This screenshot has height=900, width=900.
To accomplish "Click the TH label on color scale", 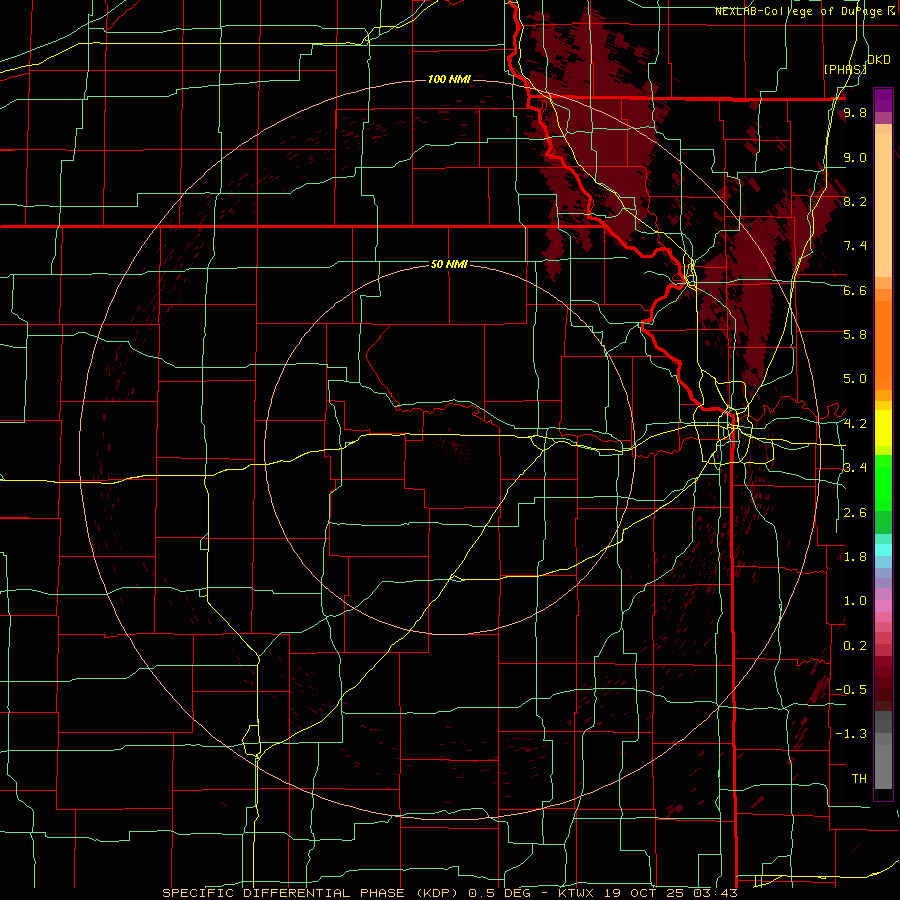I will 859,779.
